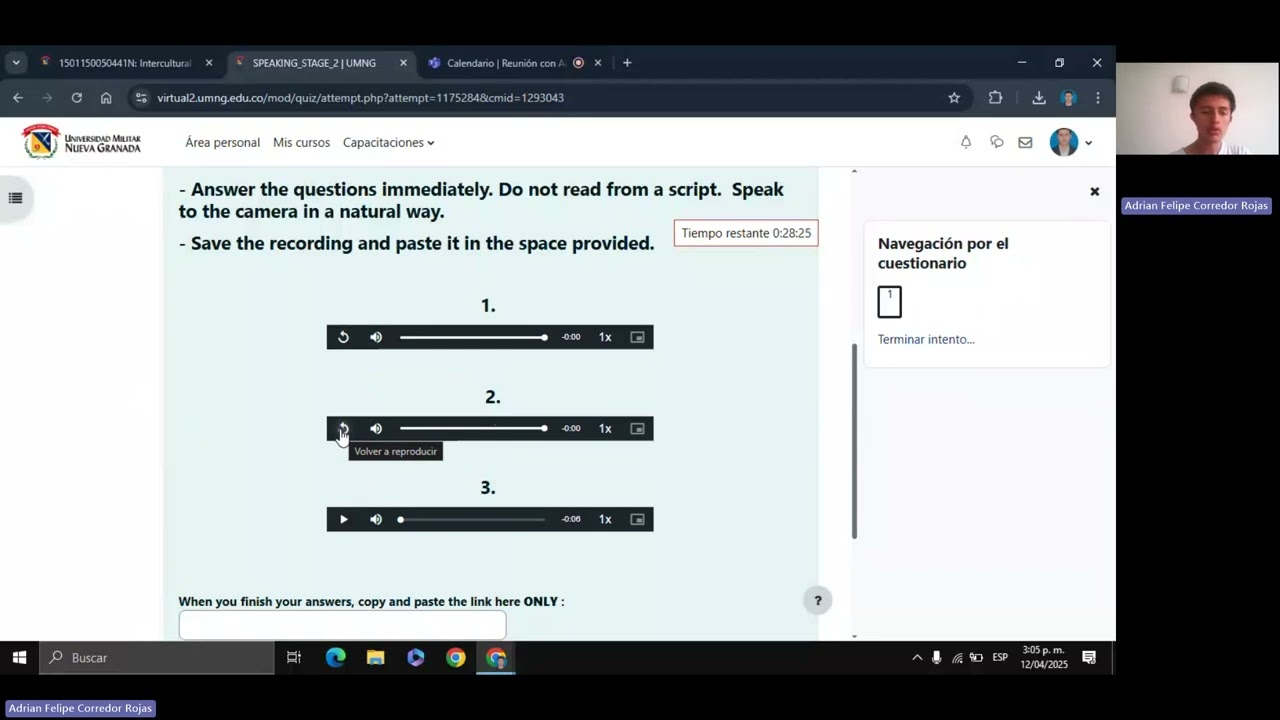This screenshot has height=720, width=1280.
Task: Click the answer link input field
Action: pos(342,625)
